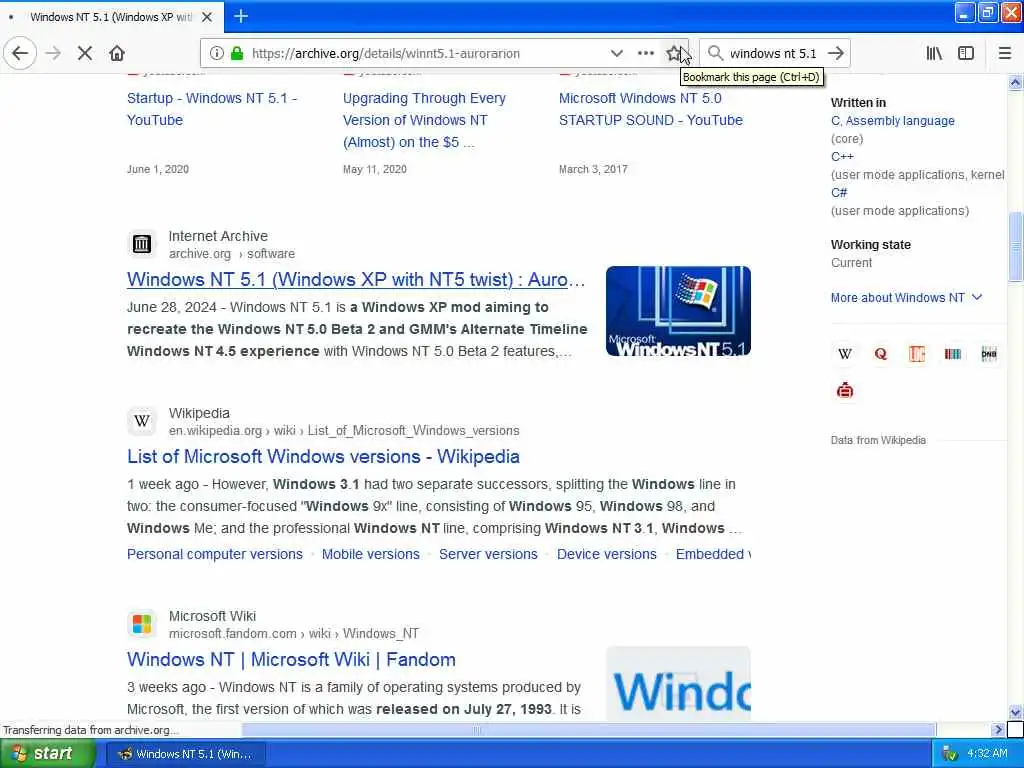1024x768 pixels.
Task: Go to Mobile versions sitelink
Action: point(371,554)
